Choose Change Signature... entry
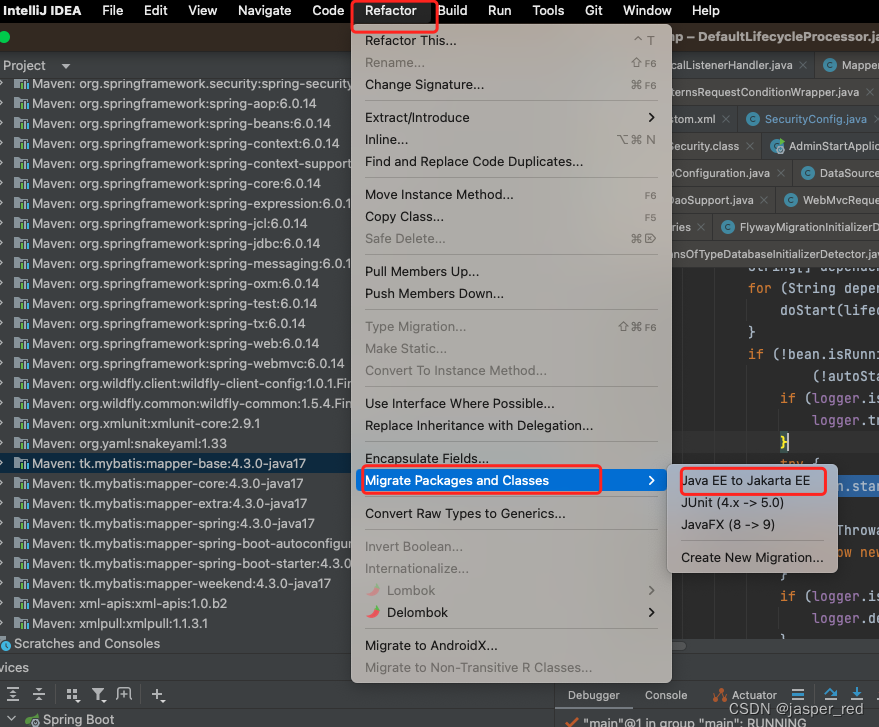 click(x=511, y=85)
